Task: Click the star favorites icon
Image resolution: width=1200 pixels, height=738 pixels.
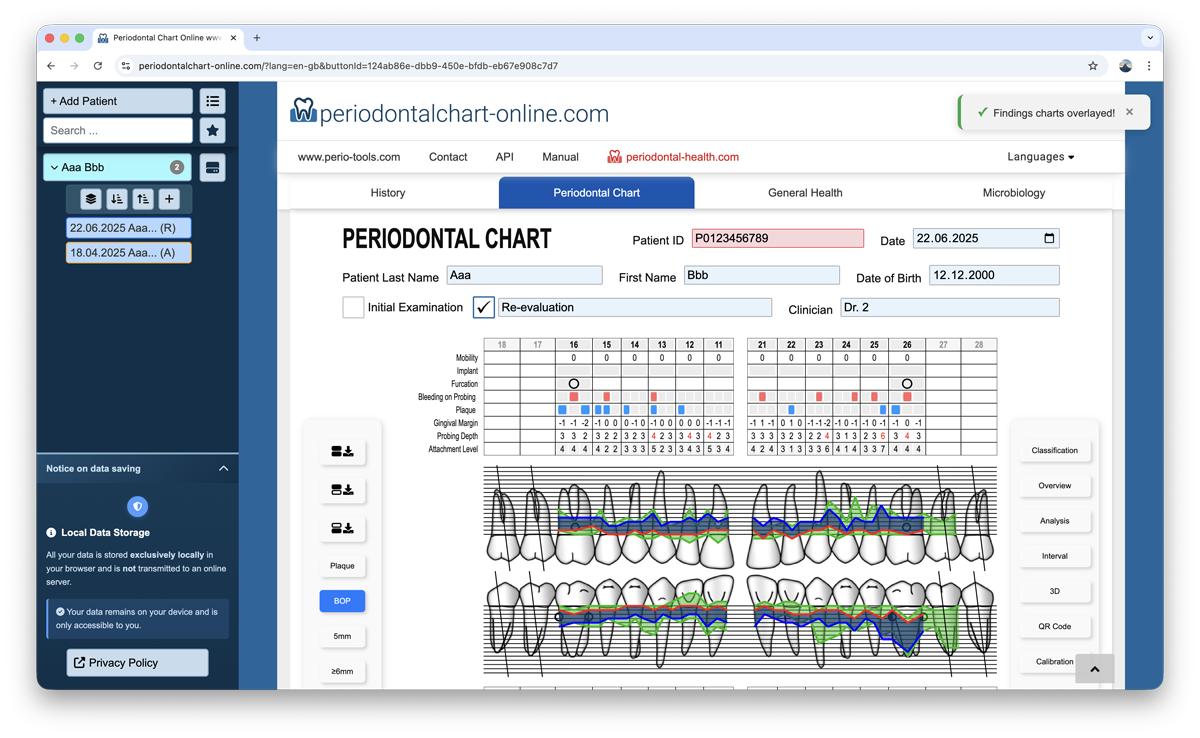Action: point(212,130)
